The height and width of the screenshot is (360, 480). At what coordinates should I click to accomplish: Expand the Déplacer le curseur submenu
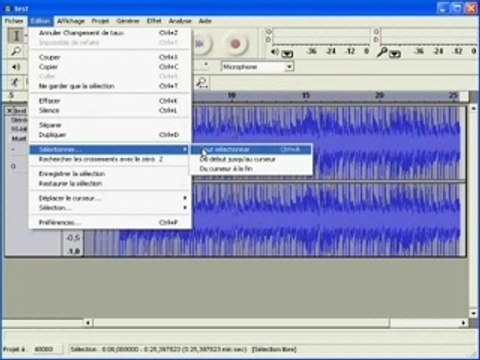point(110,198)
